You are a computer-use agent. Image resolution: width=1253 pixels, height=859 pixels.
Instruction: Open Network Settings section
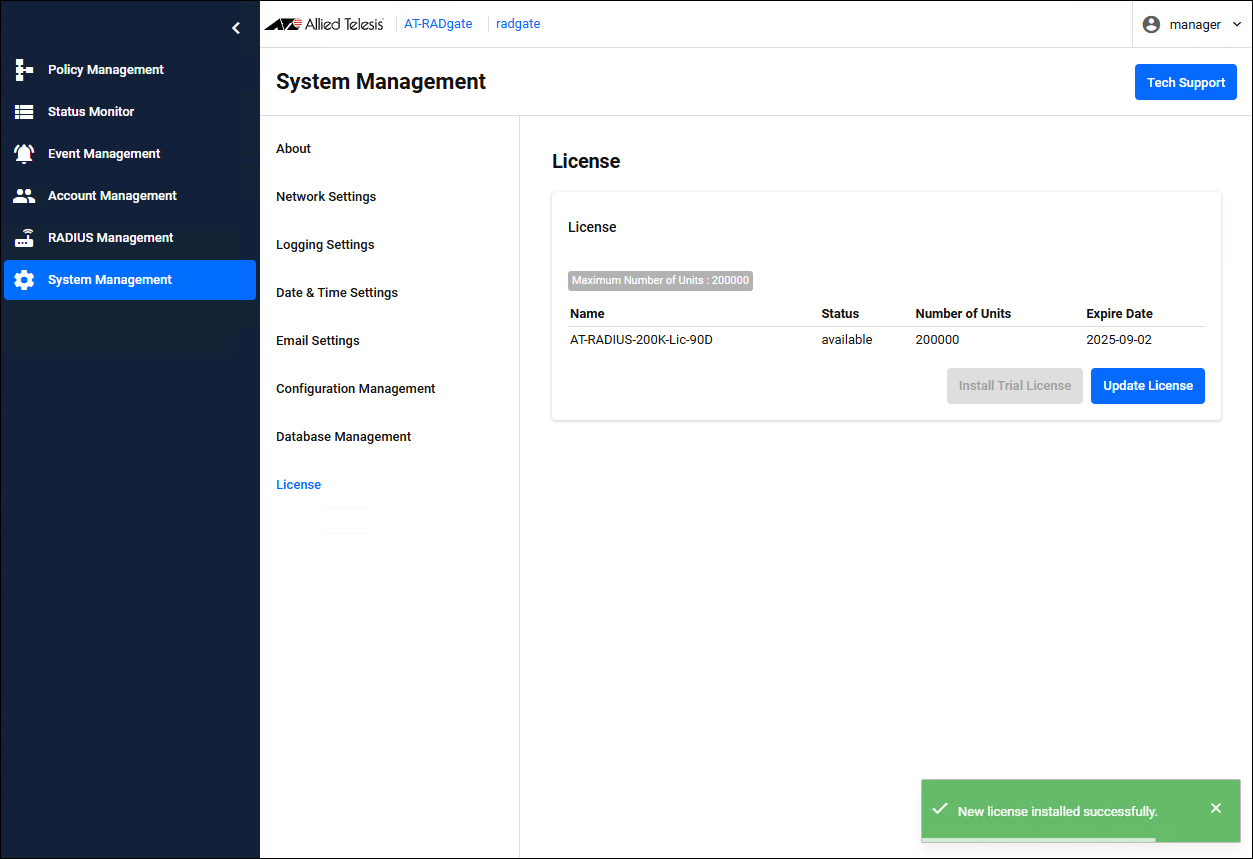coord(326,197)
